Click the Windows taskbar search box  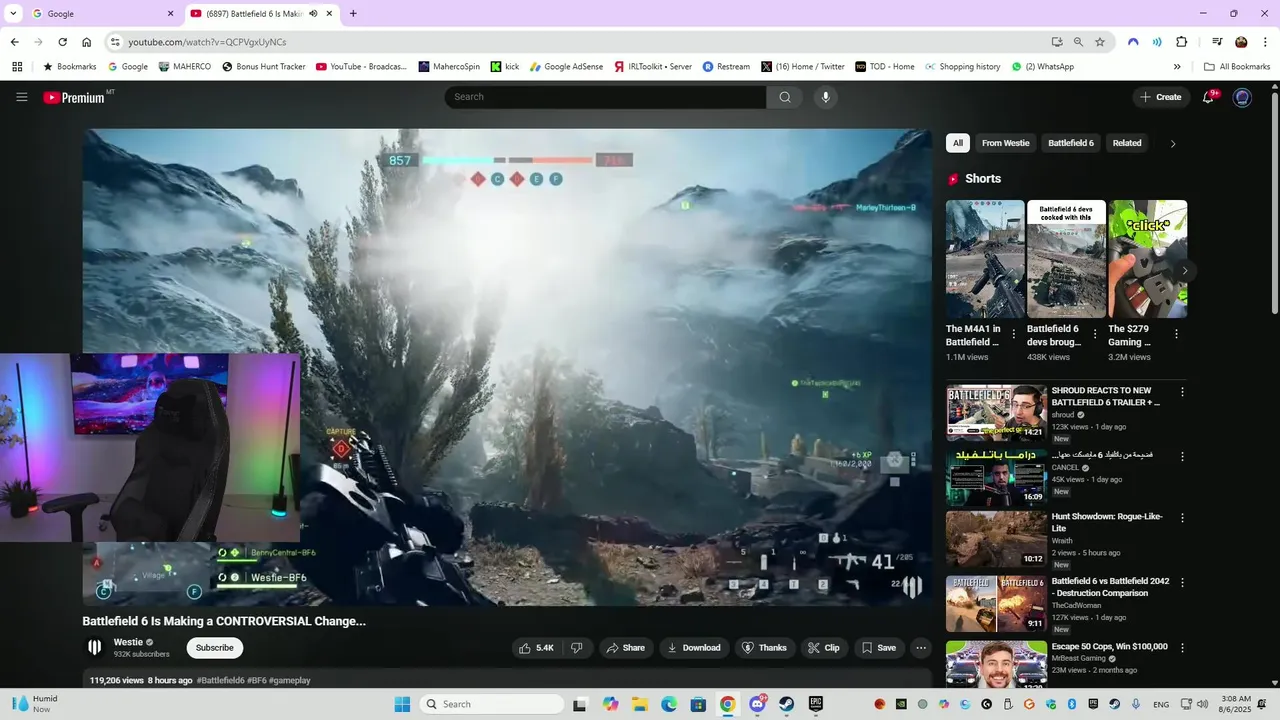491,704
